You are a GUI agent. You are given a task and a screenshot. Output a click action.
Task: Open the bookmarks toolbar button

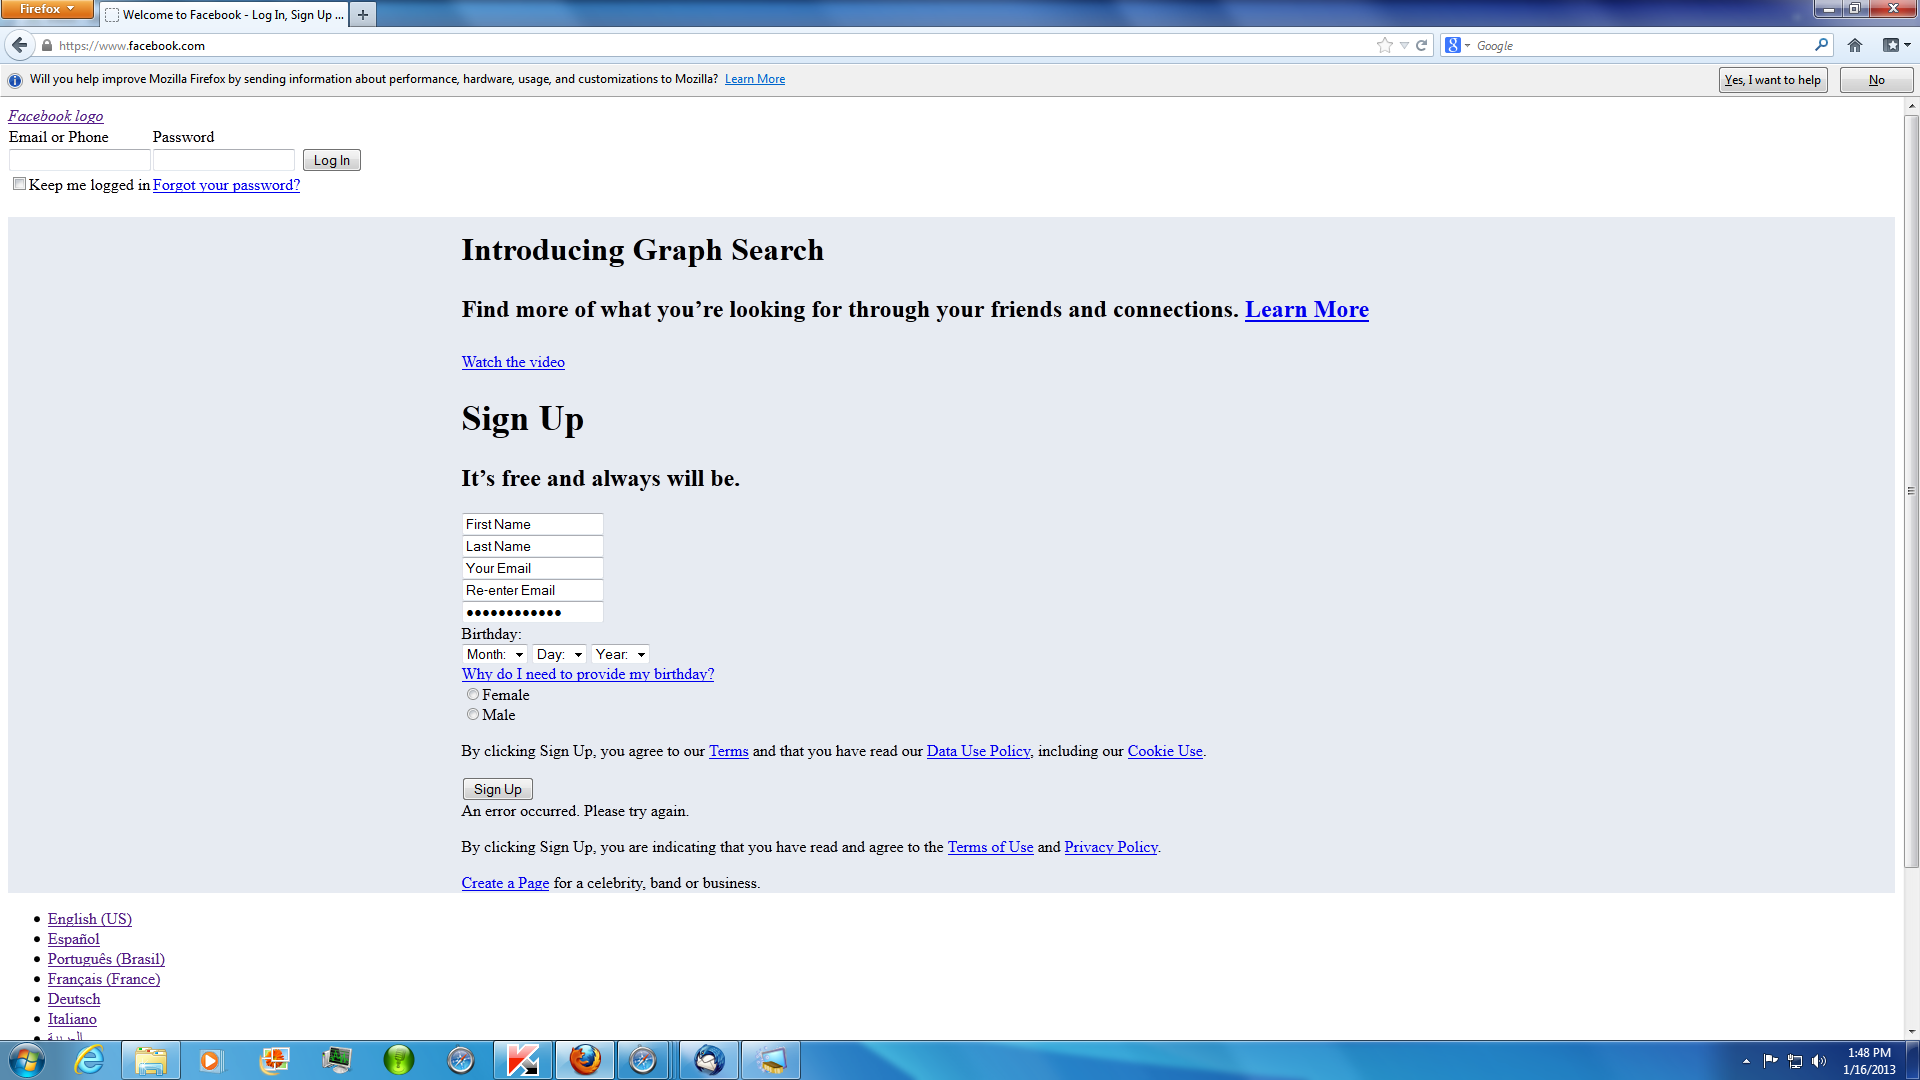1891,45
